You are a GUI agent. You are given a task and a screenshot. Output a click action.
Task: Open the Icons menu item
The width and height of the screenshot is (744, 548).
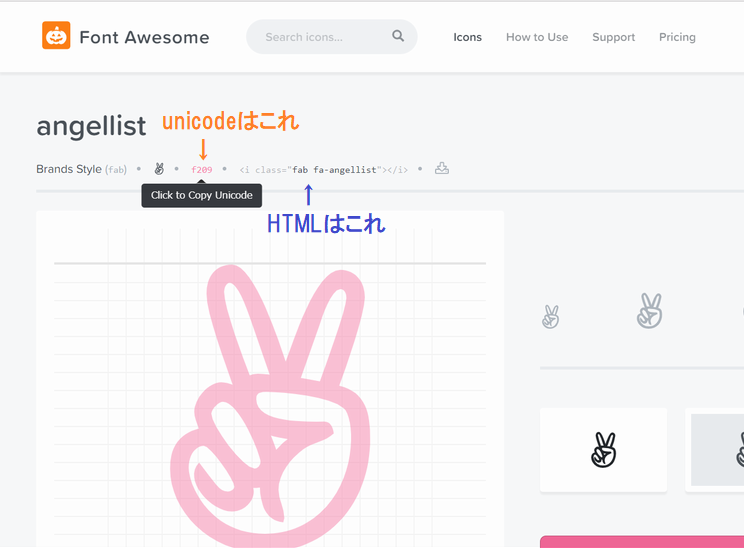pos(467,37)
